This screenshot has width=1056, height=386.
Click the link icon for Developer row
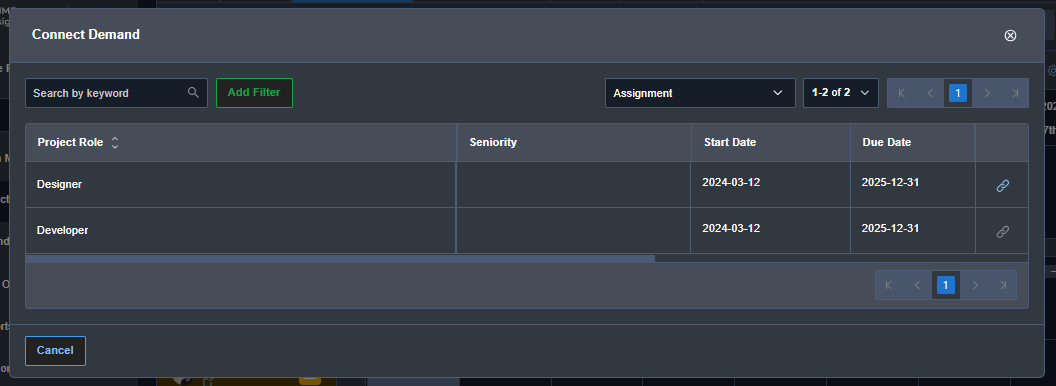[1002, 232]
